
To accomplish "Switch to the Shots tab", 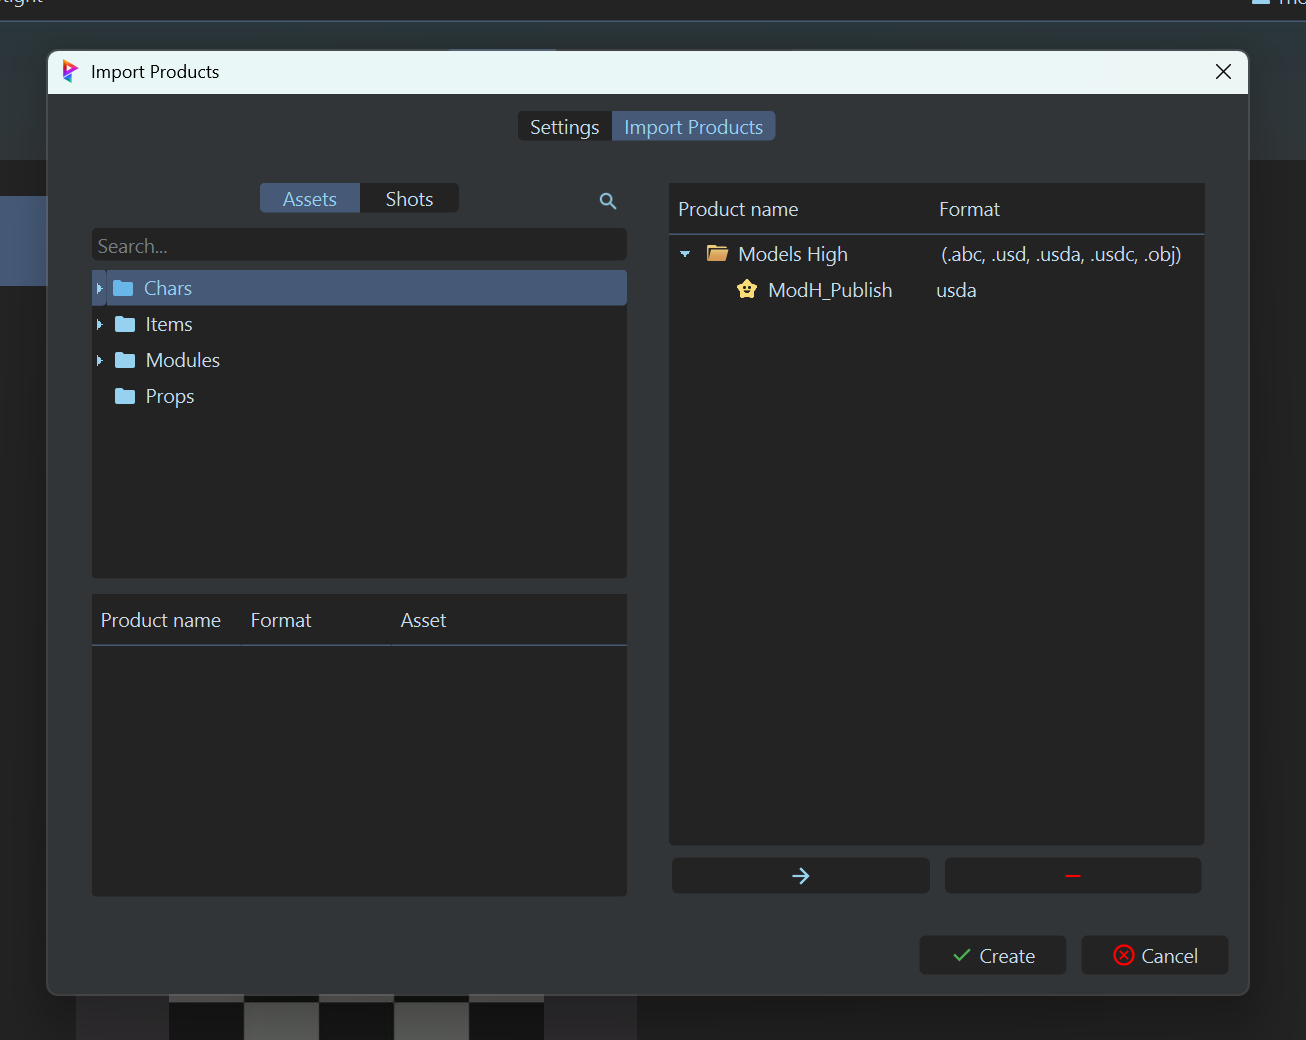I will pyautogui.click(x=409, y=199).
